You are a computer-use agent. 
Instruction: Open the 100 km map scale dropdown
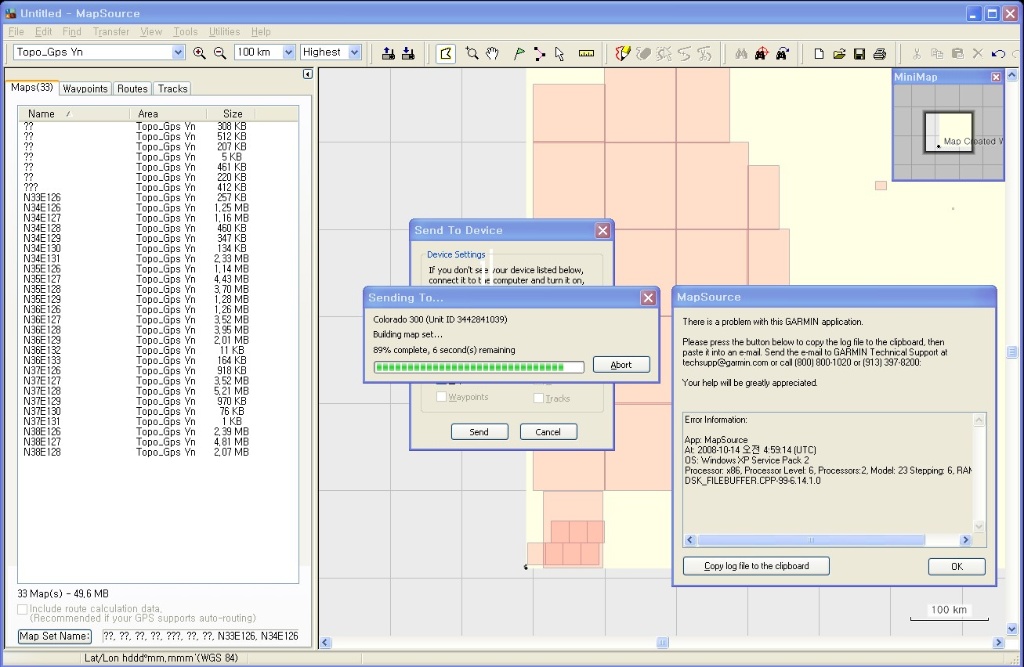[x=289, y=52]
